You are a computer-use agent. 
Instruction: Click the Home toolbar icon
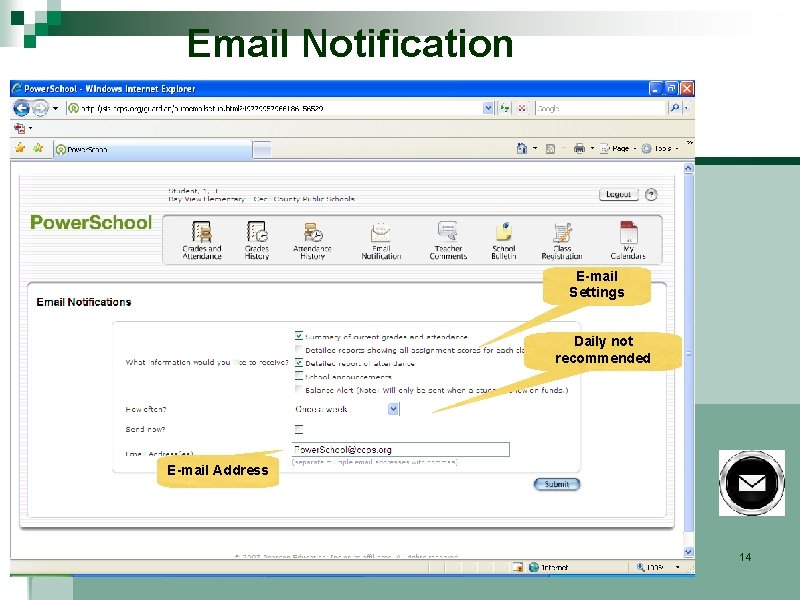[521, 148]
